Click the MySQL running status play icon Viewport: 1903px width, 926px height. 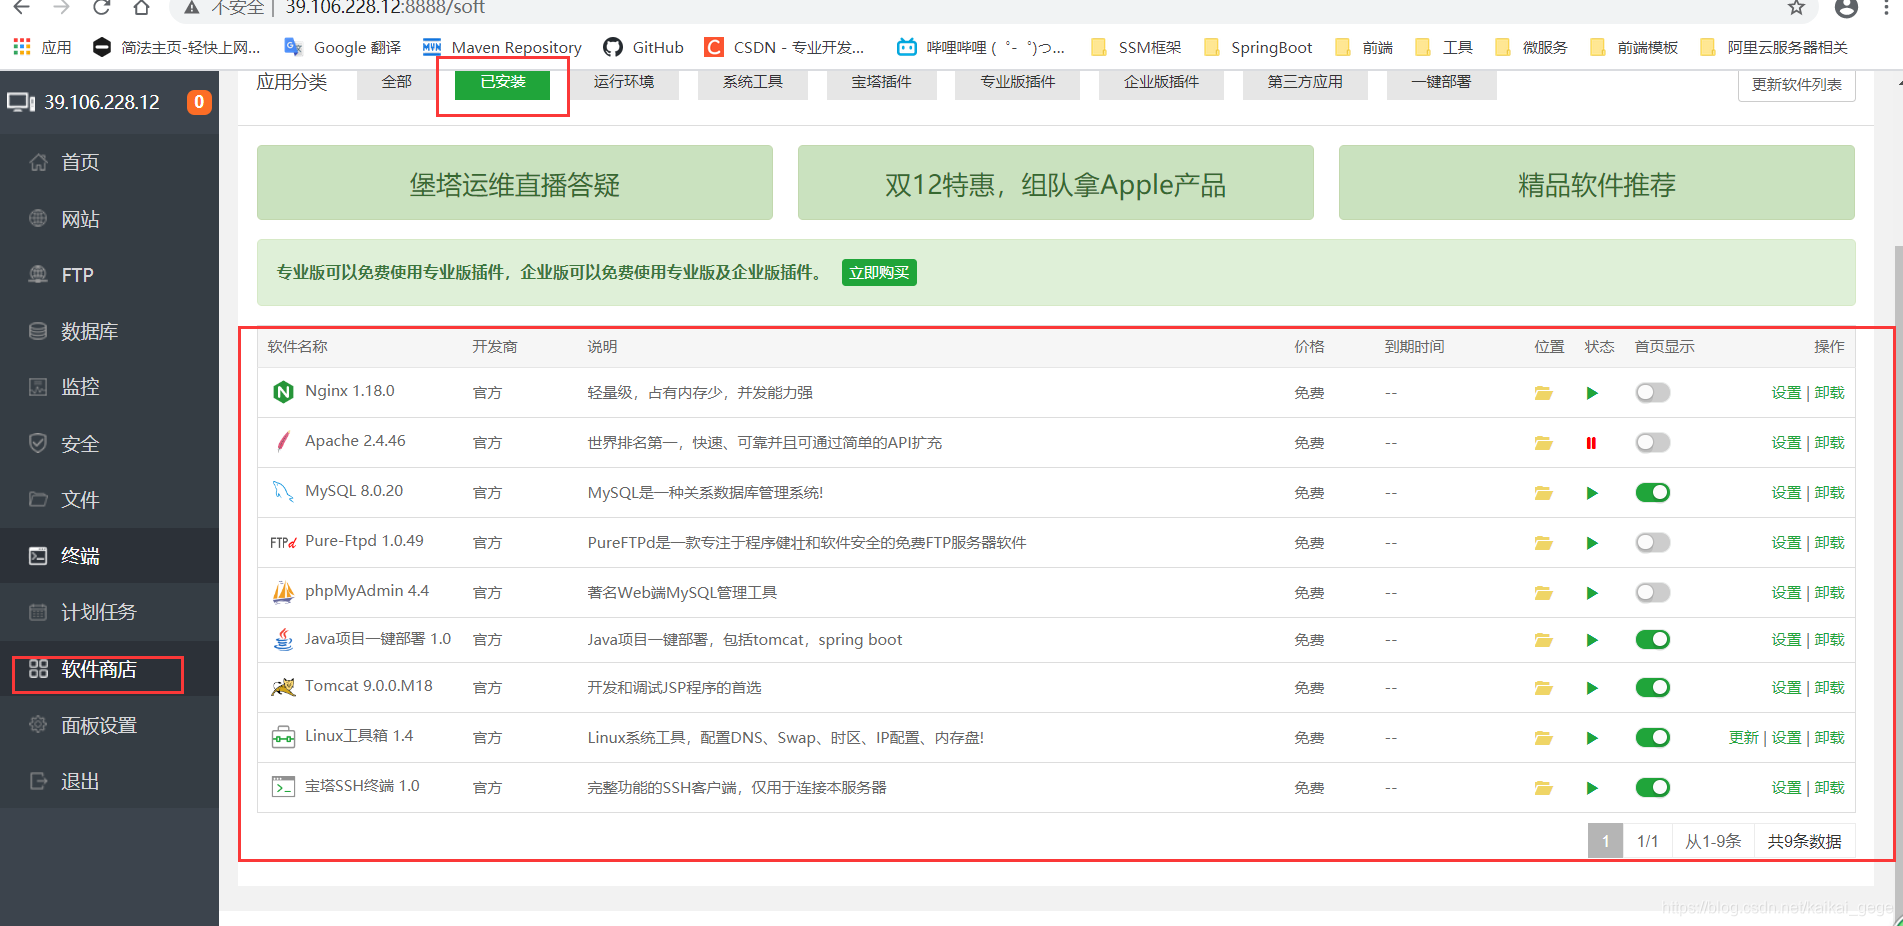(1592, 493)
